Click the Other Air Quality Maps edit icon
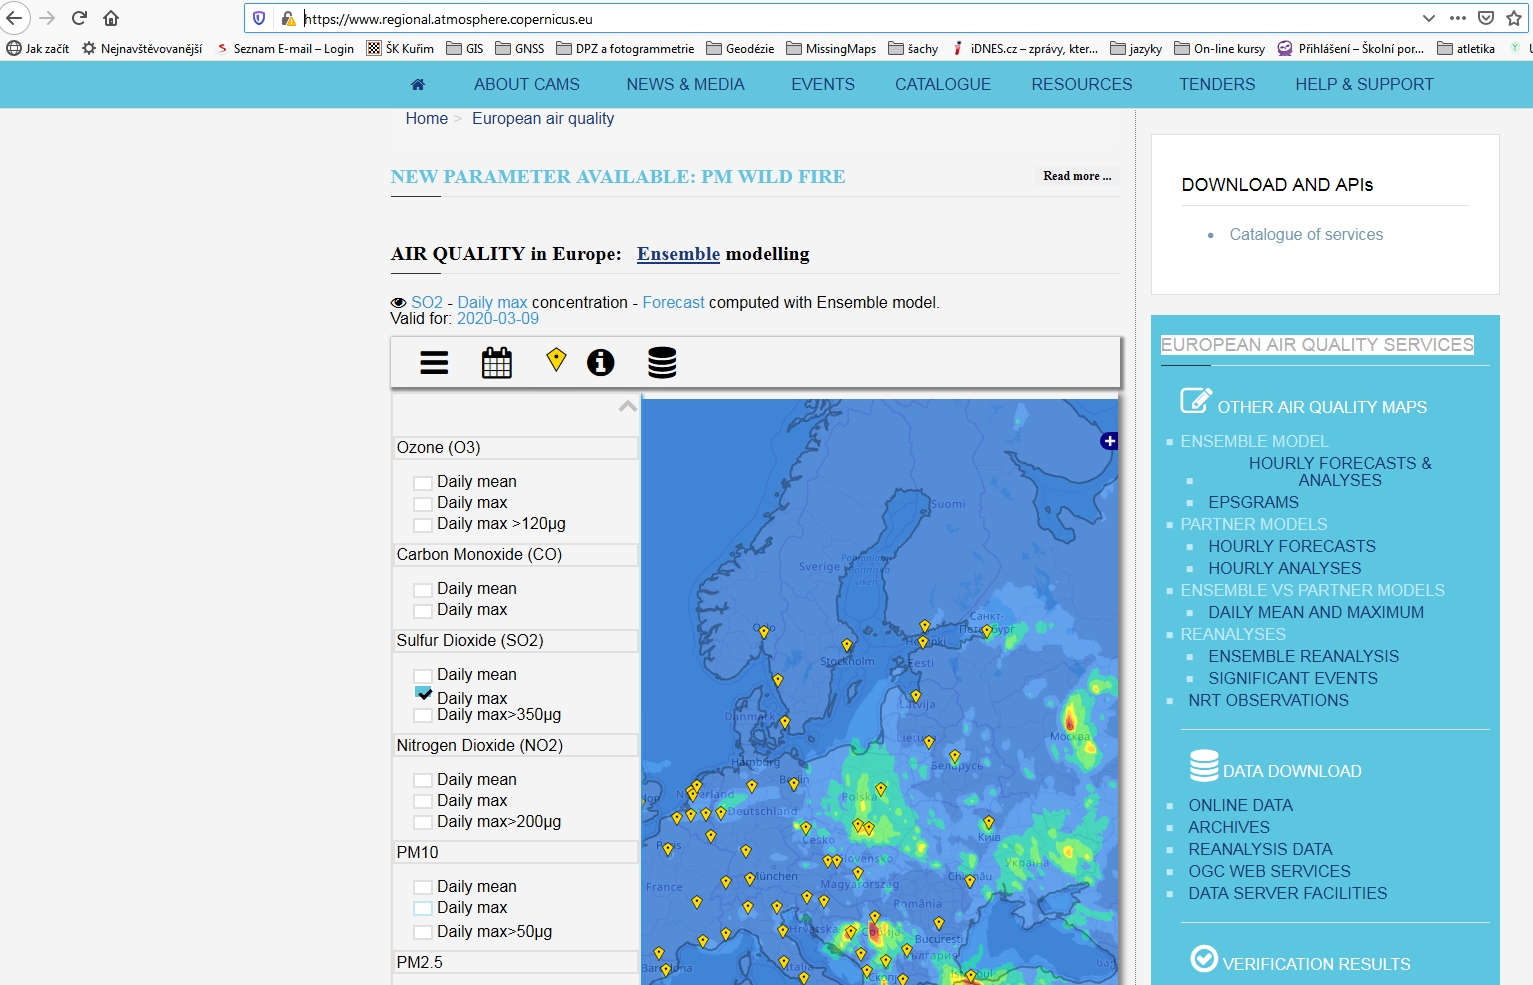Screen dimensions: 1533x985 point(1196,401)
